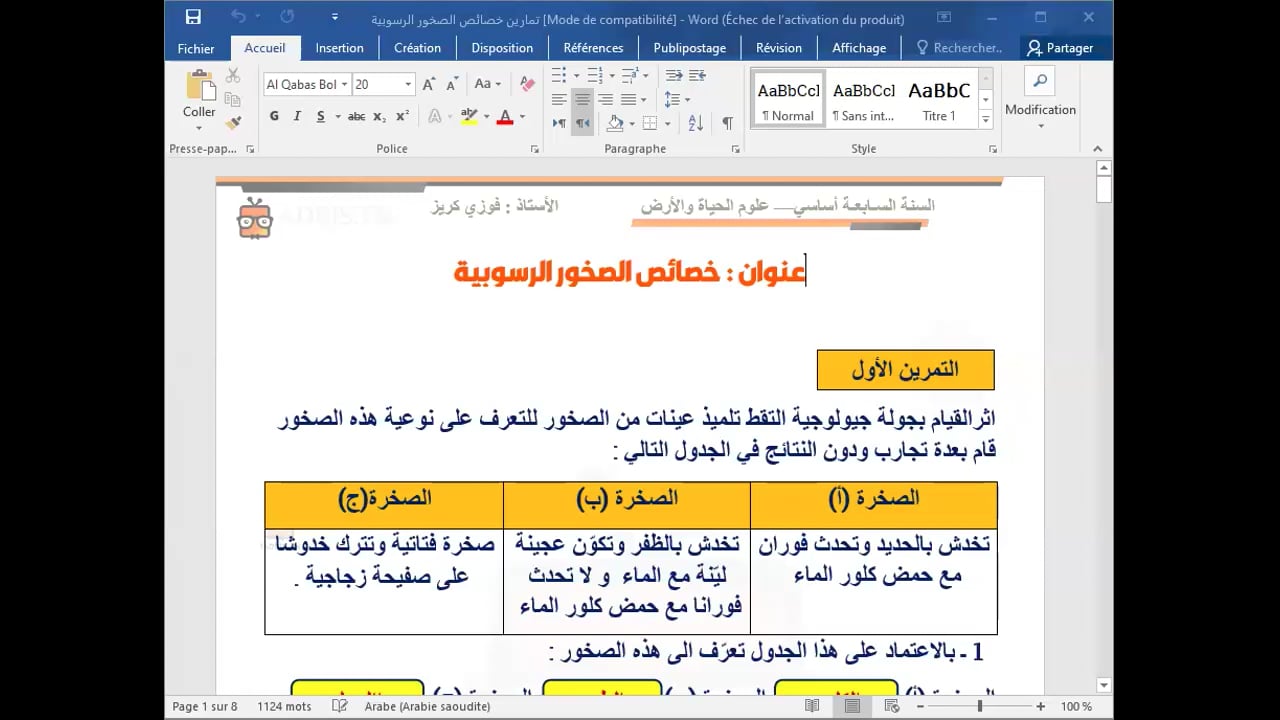Screen dimensions: 1280x720
Task: Open the Change Case Aa dropdown
Action: pyautogui.click(x=487, y=85)
